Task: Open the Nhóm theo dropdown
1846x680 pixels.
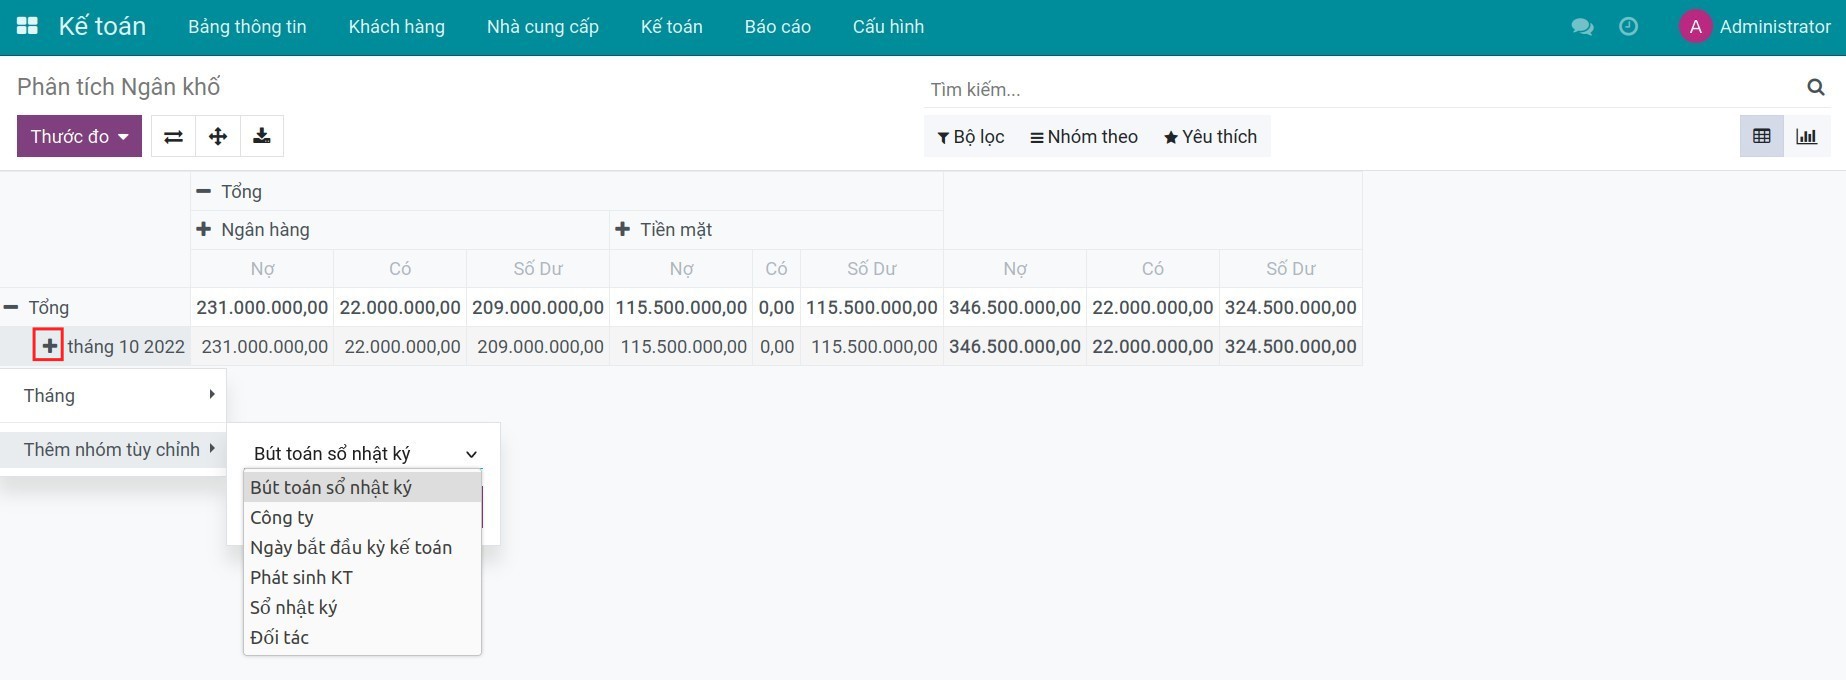Action: click(1084, 136)
